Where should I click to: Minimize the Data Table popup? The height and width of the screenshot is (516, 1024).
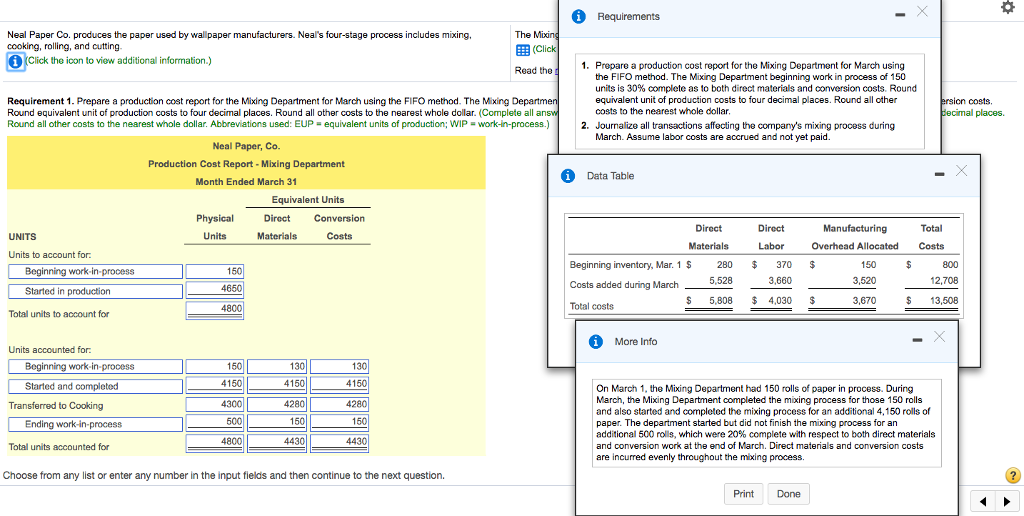coord(939,174)
